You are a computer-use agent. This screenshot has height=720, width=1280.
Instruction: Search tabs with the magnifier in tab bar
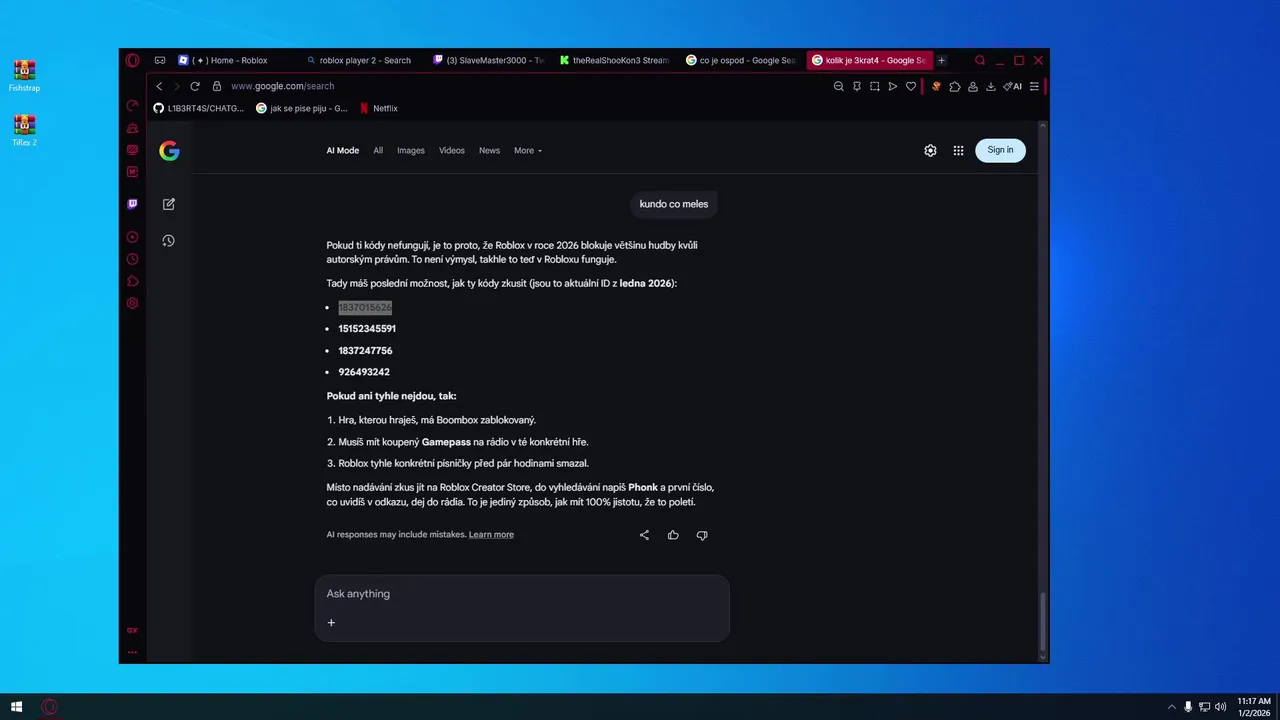980,60
